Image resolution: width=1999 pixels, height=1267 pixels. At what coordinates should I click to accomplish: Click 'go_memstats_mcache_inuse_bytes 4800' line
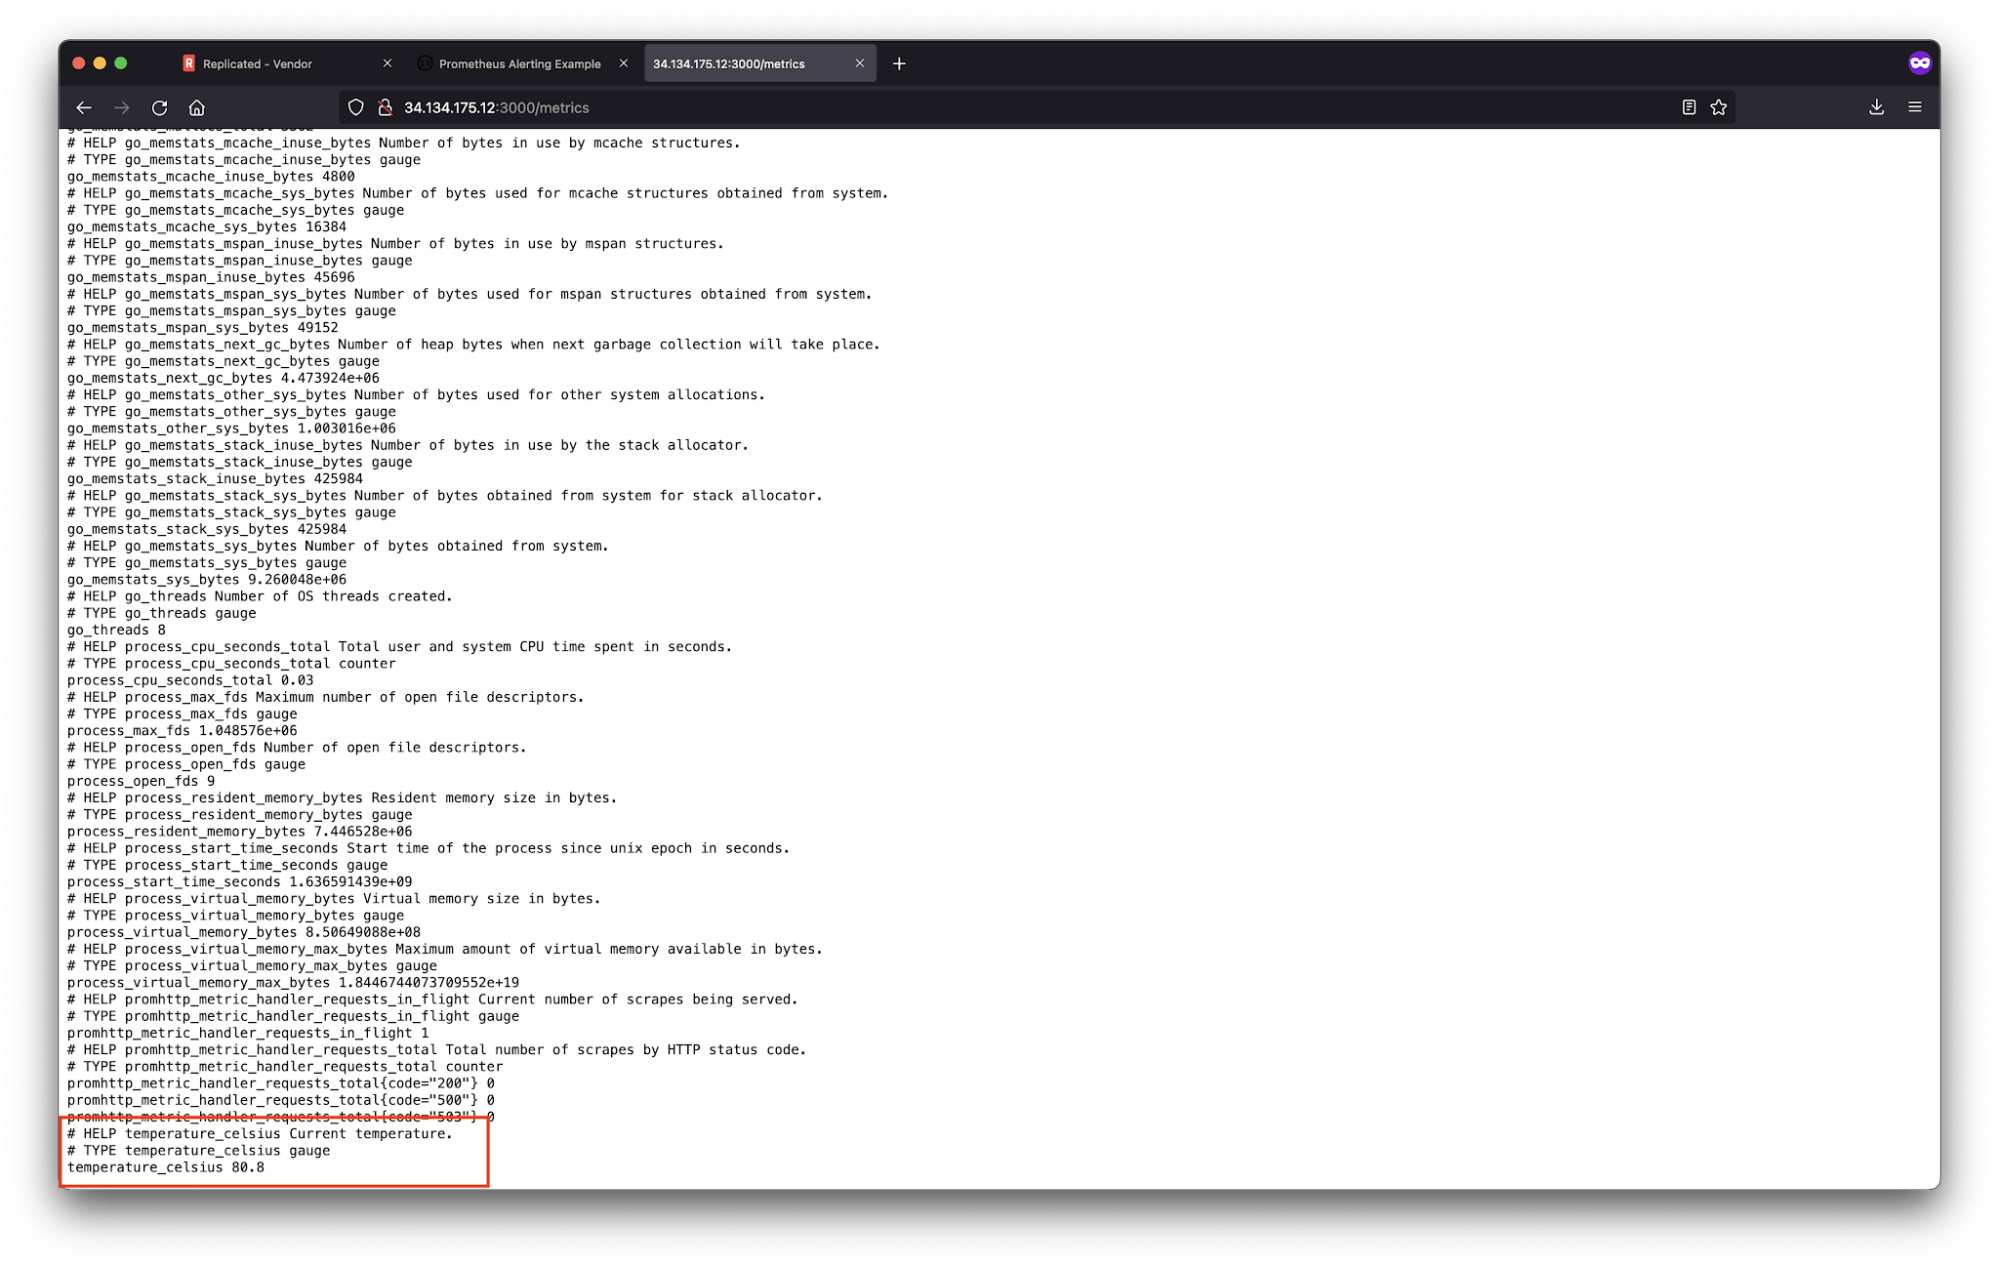tap(211, 176)
